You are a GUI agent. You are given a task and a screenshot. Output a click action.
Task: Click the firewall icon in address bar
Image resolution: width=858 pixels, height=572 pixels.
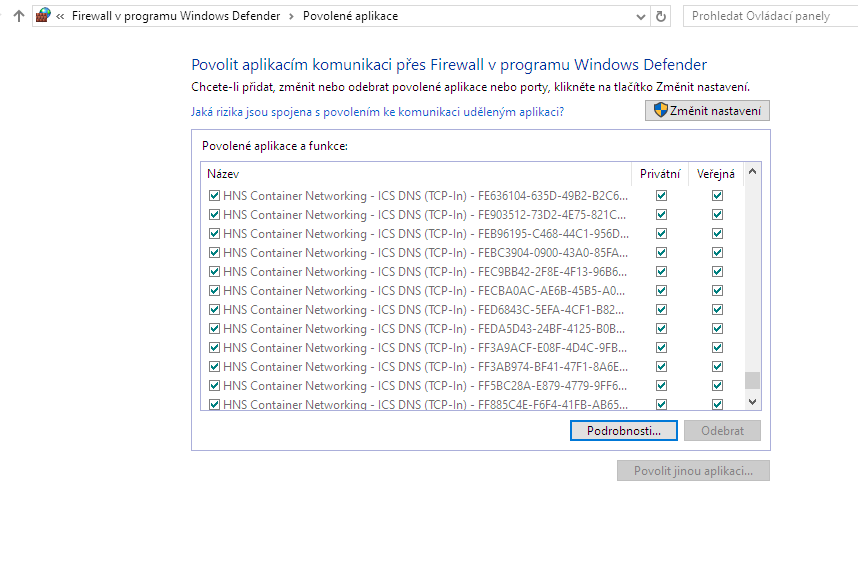click(x=43, y=16)
